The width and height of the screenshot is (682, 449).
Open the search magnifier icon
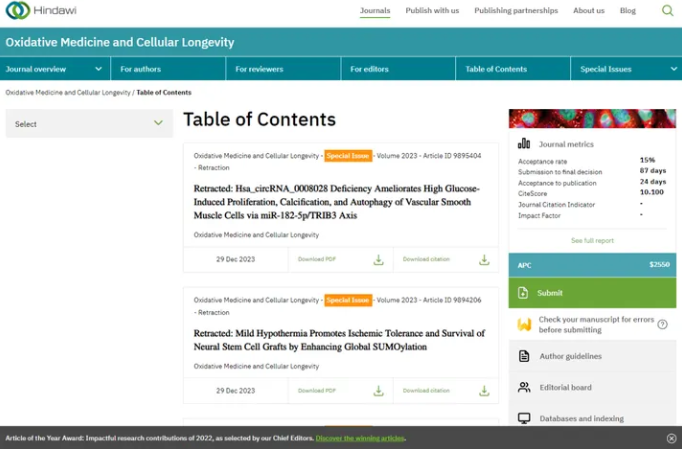(667, 10)
